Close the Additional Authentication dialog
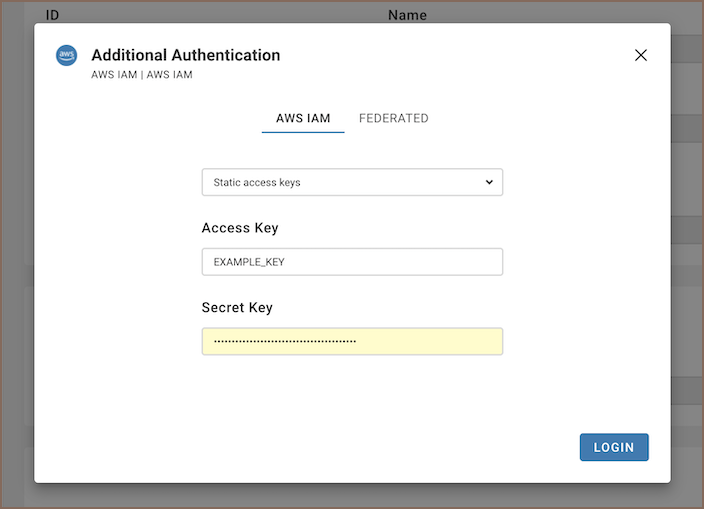Viewport: 704px width, 509px height. (641, 55)
